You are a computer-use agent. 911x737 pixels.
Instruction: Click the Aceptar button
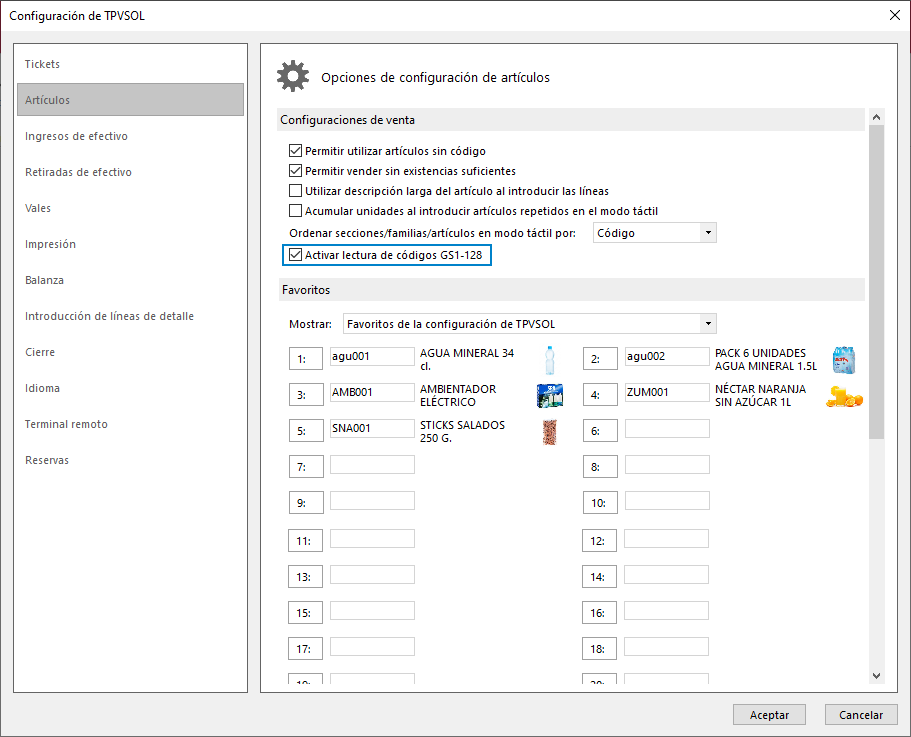769,715
